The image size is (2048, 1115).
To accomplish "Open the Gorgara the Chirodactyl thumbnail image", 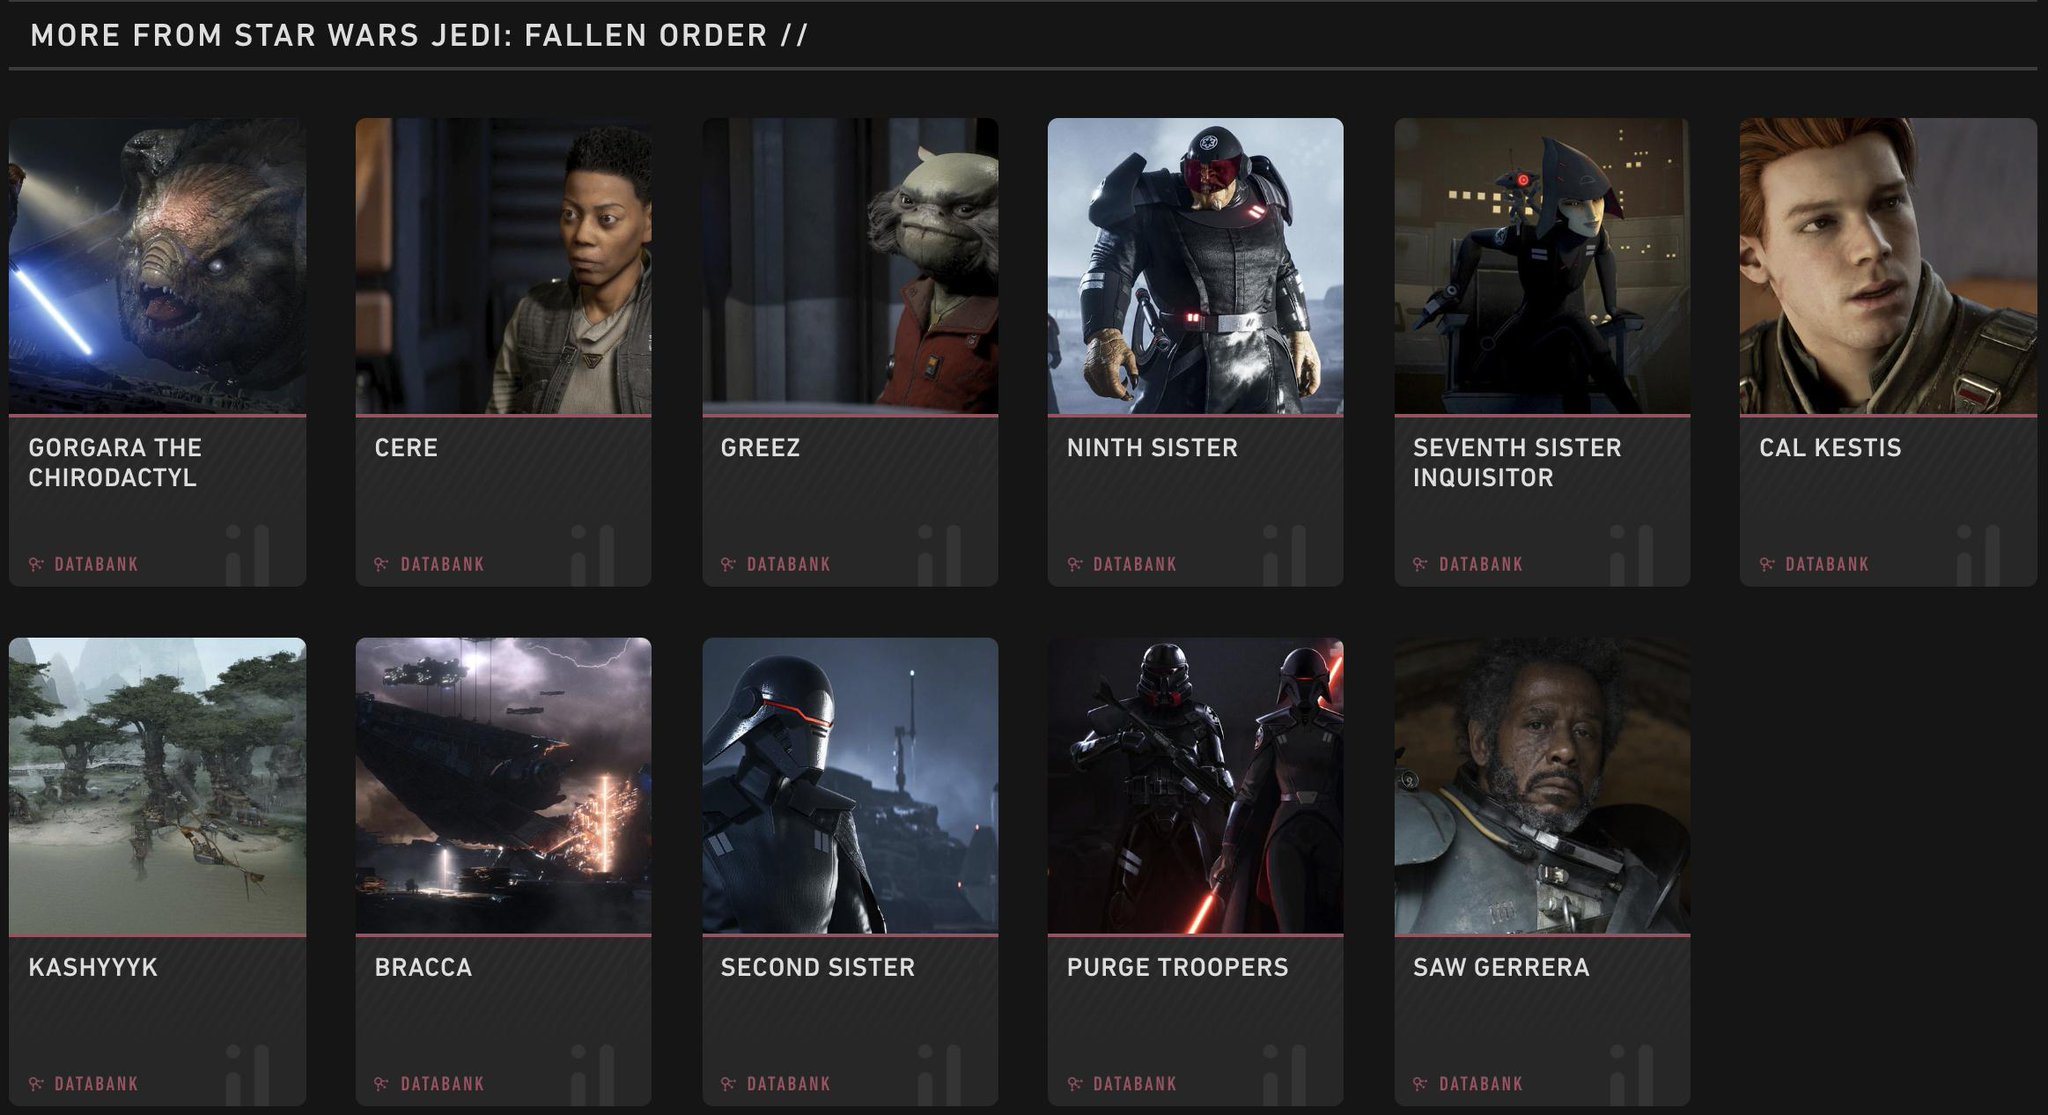I will tap(158, 266).
